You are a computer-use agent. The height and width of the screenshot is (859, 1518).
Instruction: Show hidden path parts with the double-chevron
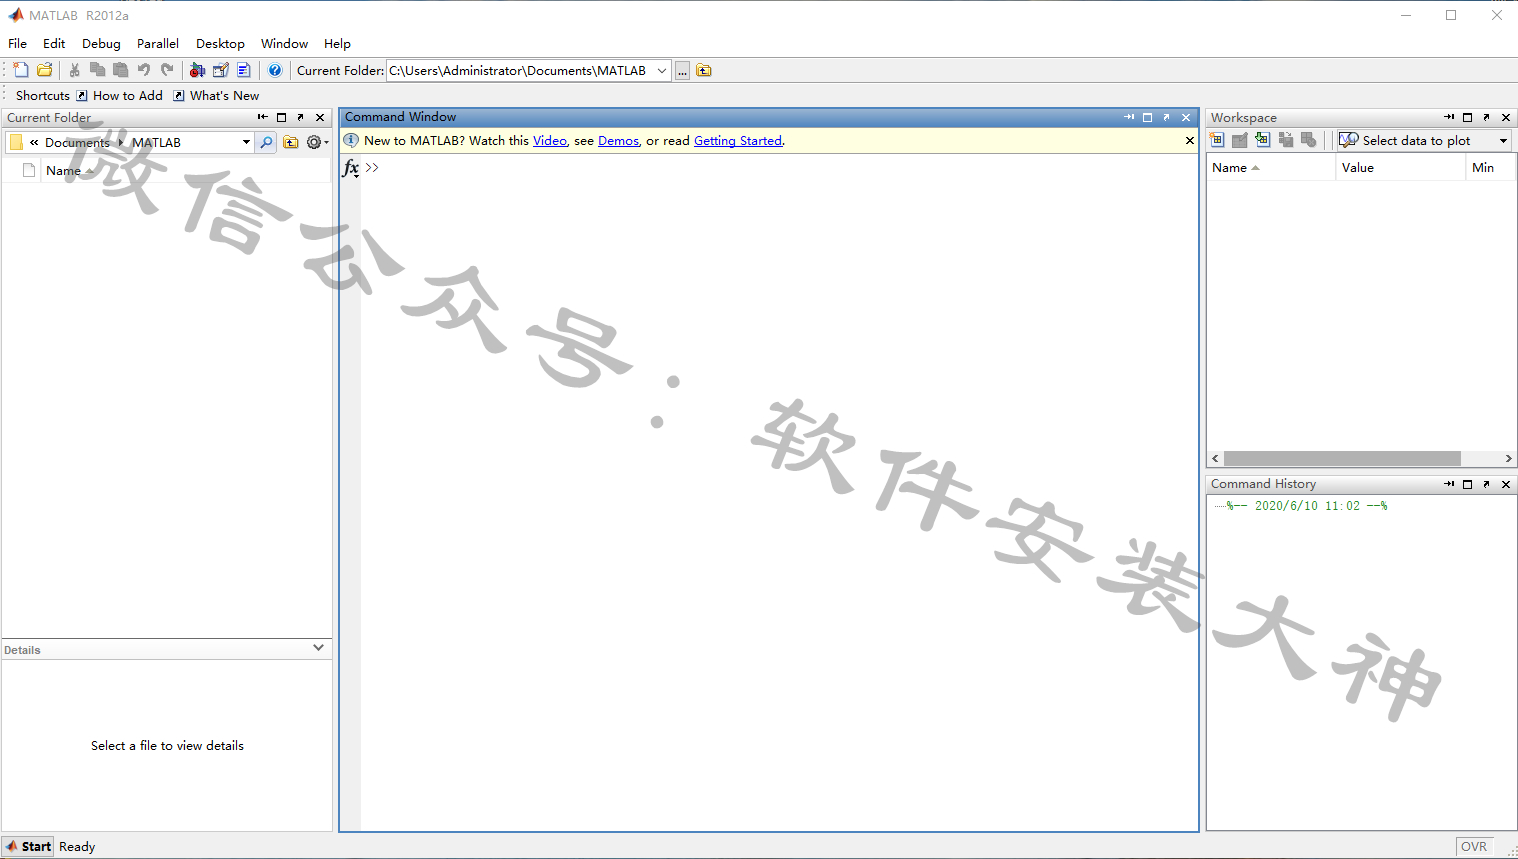tap(34, 143)
